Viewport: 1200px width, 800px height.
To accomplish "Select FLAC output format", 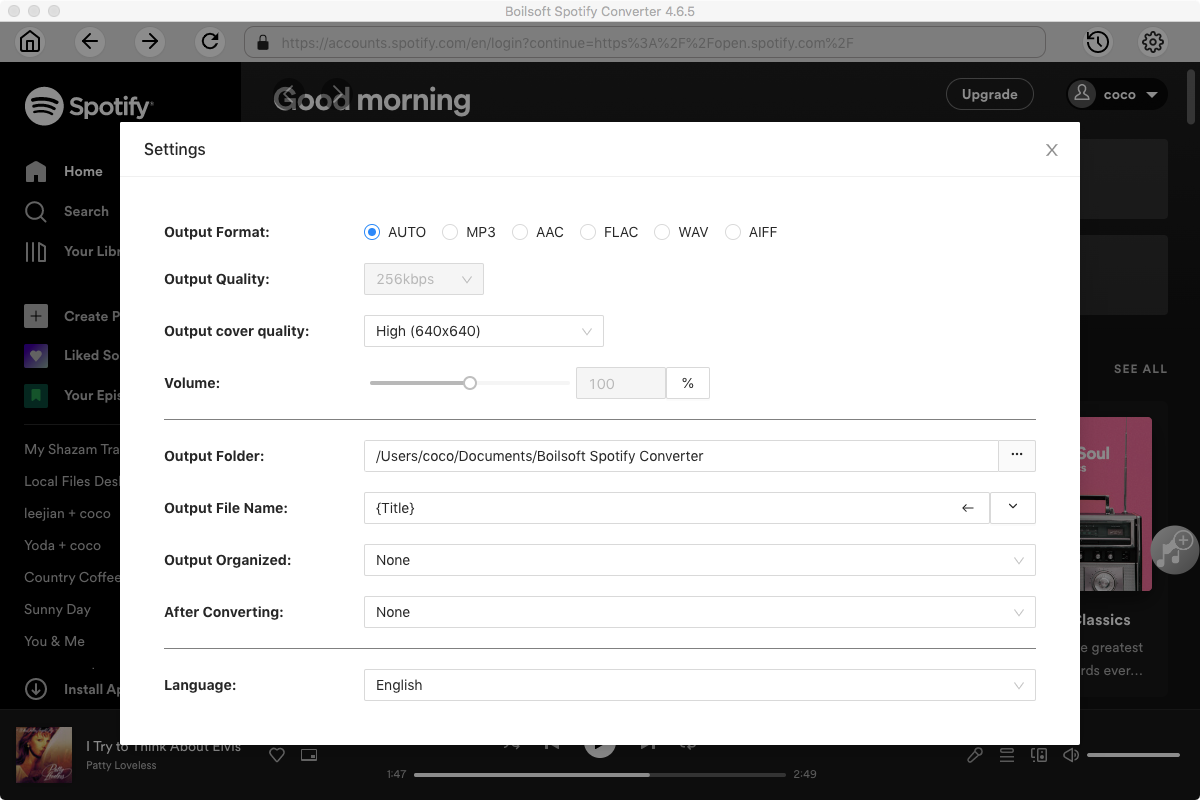I will point(588,232).
